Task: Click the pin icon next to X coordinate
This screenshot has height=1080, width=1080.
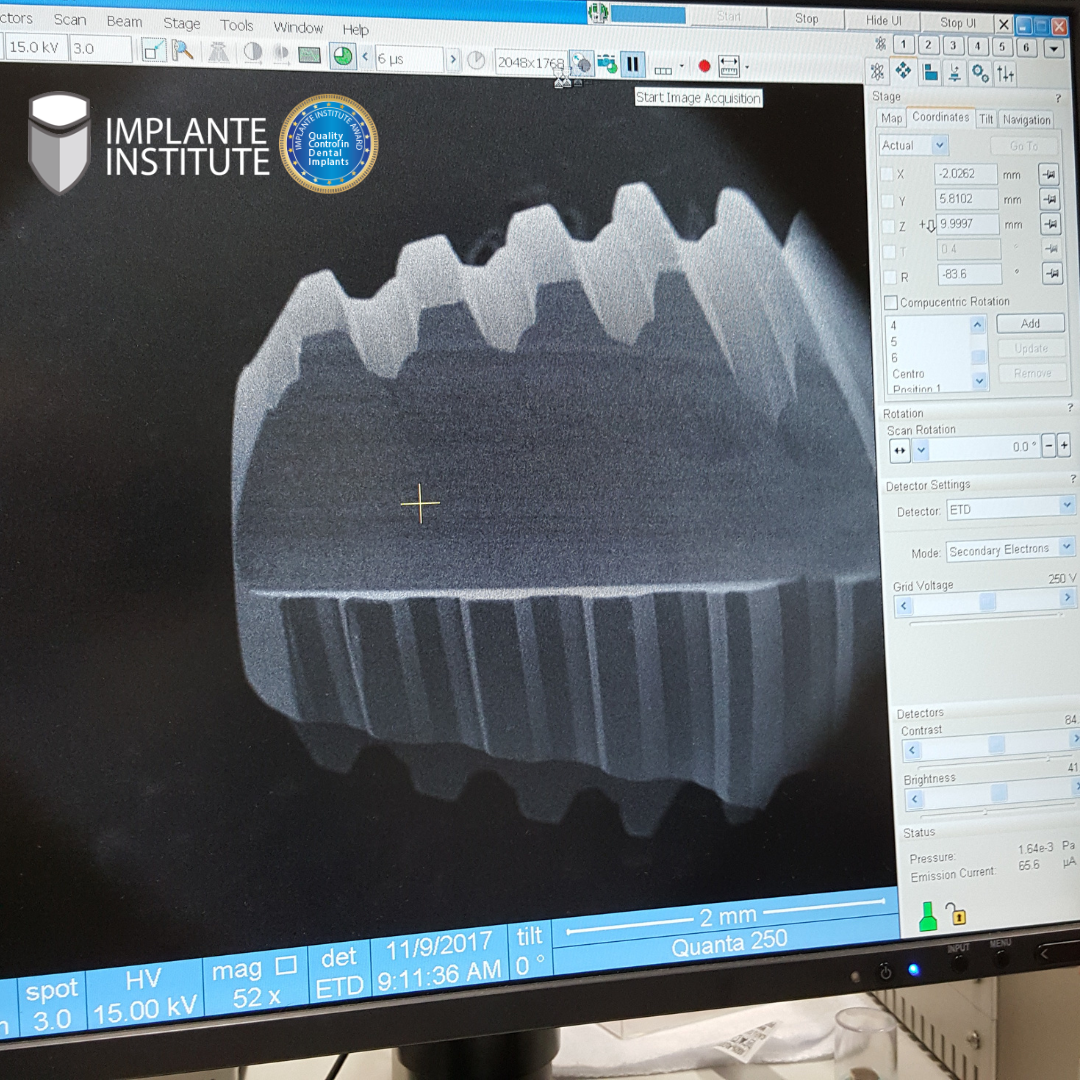Action: (1048, 174)
